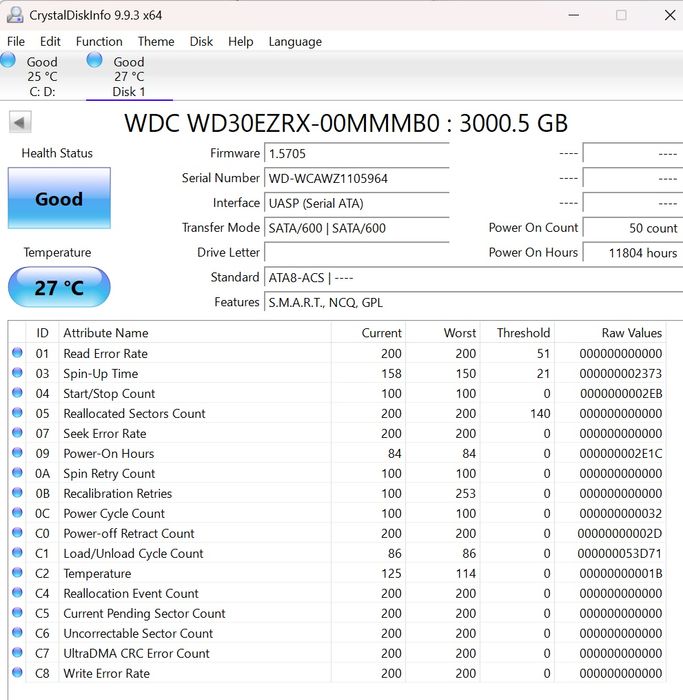Open the Help menu
683x700 pixels.
(x=241, y=42)
